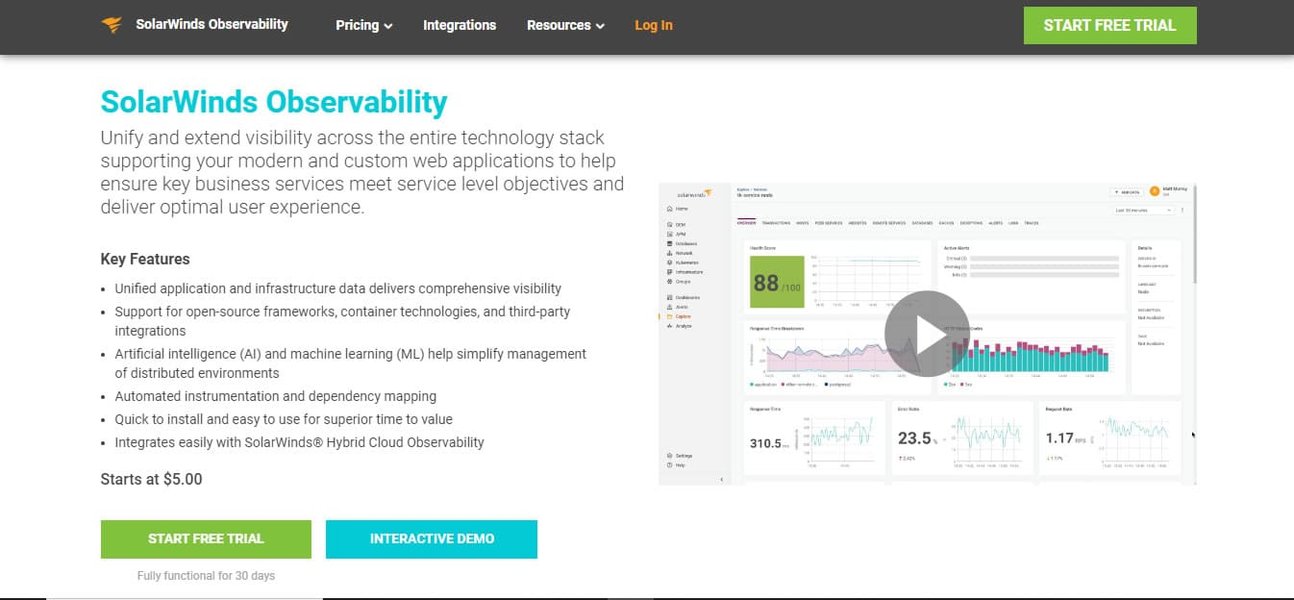
Task: Click 'Artificial intelligence (AI) and machine learning' bullet
Action: tap(350, 363)
